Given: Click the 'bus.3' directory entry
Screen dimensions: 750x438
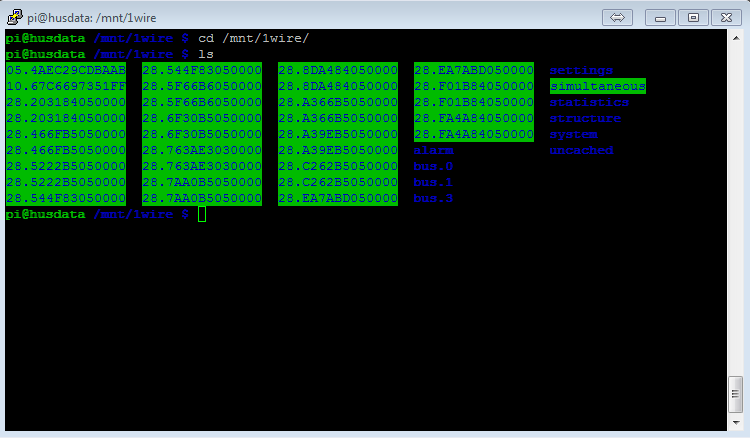Looking at the screenshot, I should click(433, 198).
